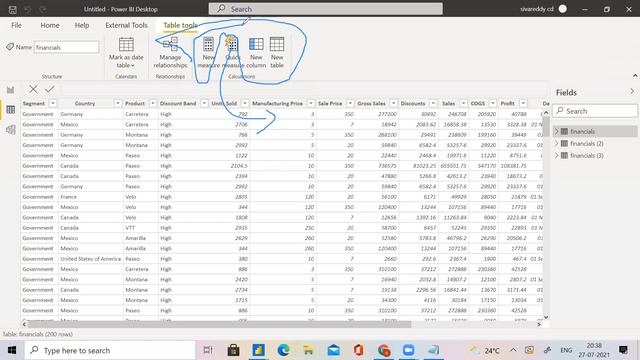The width and height of the screenshot is (640, 360).
Task: Switch to Report view icon
Action: (x=11, y=90)
